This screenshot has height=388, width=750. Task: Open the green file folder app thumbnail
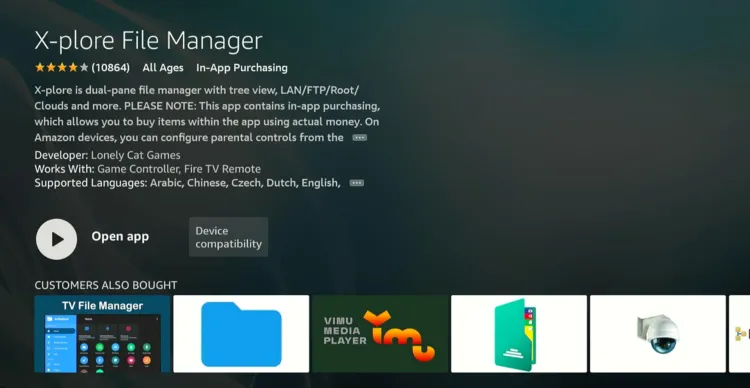[519, 333]
